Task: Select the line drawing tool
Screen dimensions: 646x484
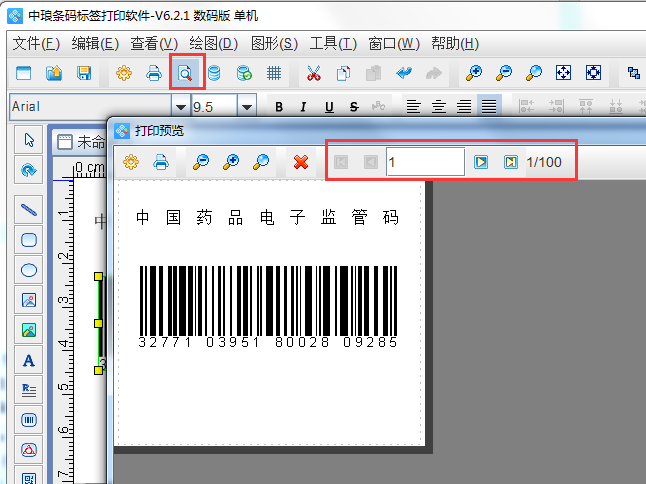Action: tap(28, 210)
